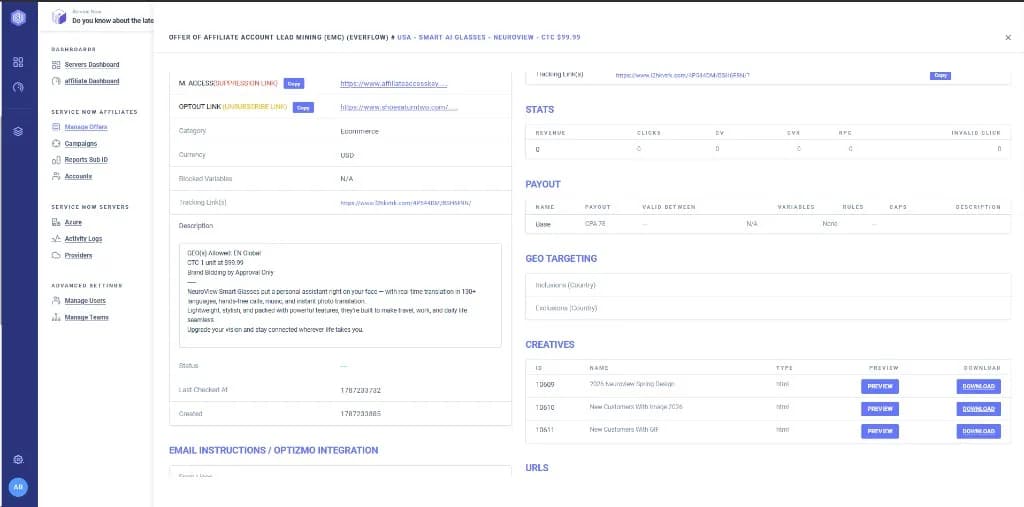Click the cloud icon beside Providers
Viewport: 1024px width, 507px height.
coord(56,255)
